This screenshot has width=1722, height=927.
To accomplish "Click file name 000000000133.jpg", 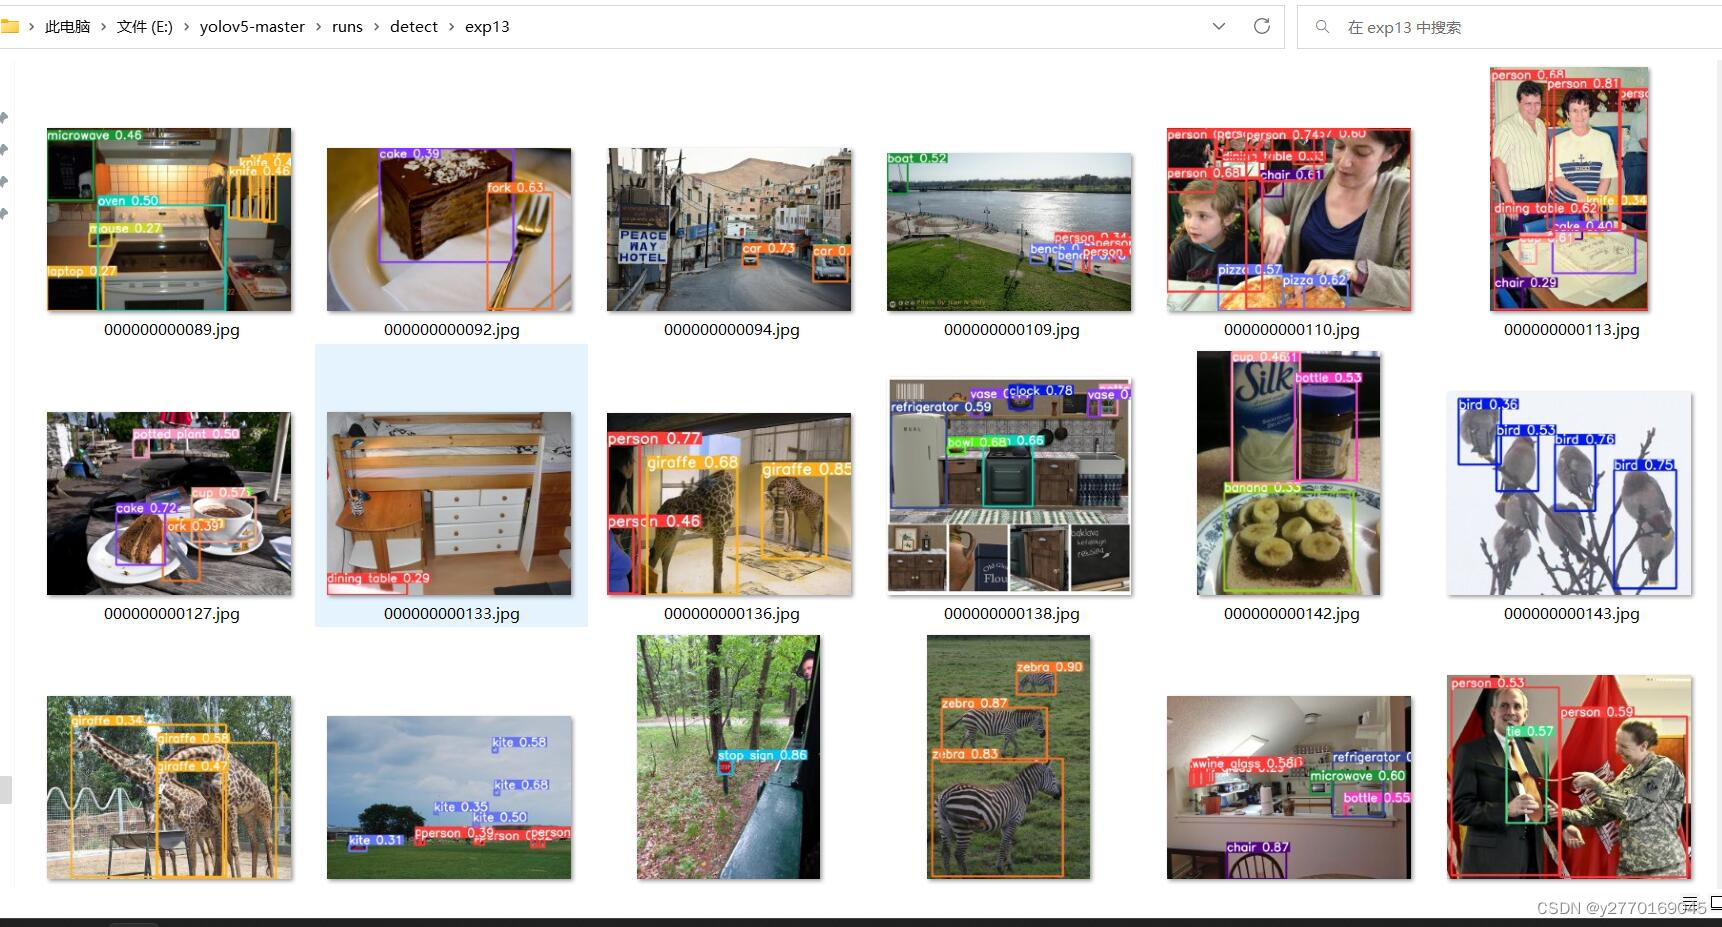I will click(x=452, y=614).
